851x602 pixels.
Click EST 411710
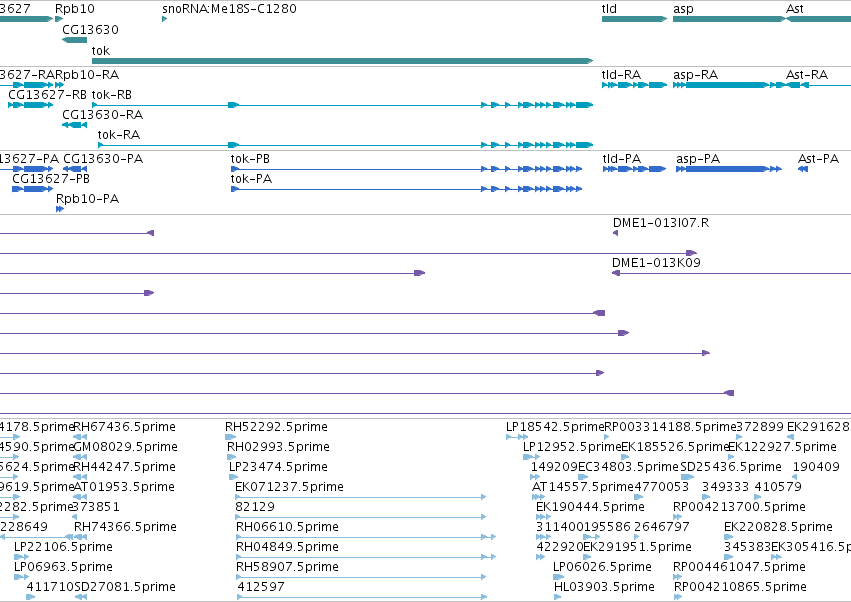coord(50,587)
